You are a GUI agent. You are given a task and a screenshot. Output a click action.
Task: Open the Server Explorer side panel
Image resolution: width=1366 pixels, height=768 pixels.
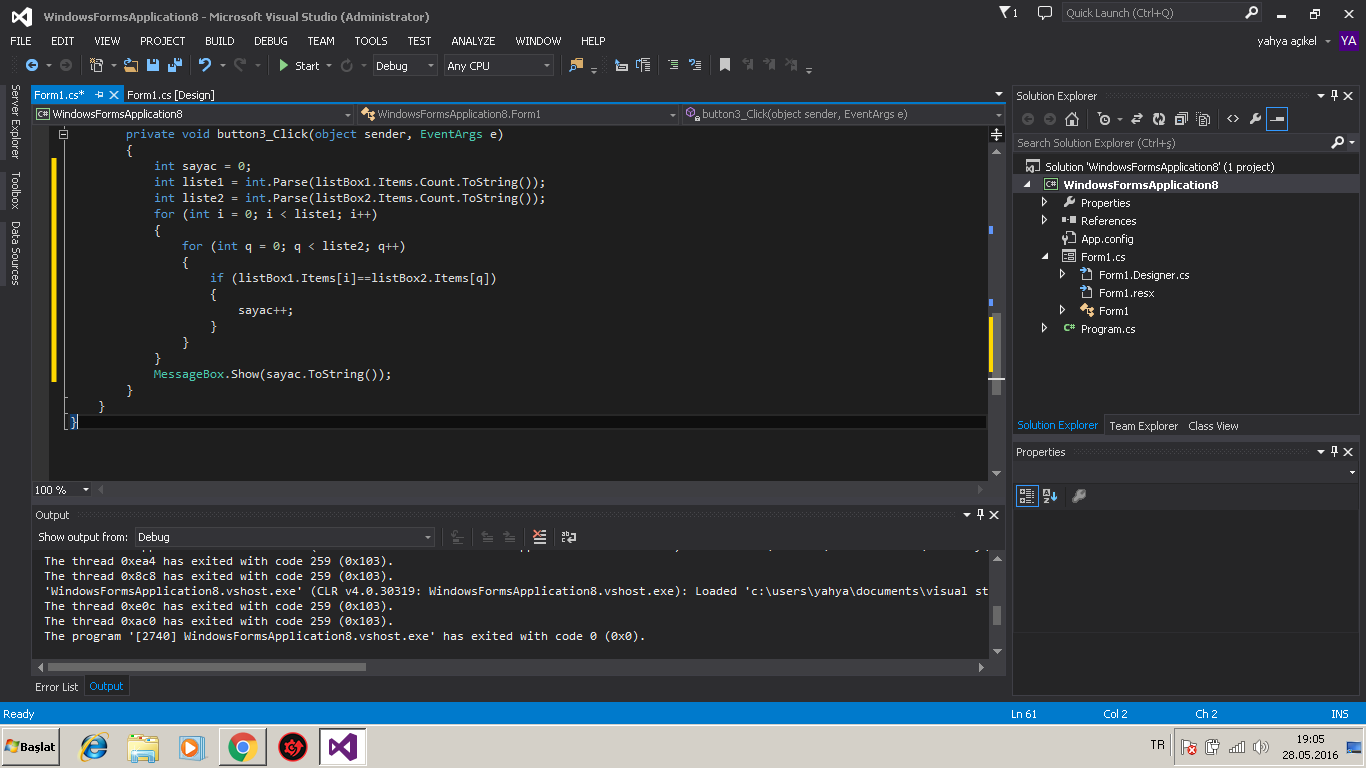(x=15, y=121)
